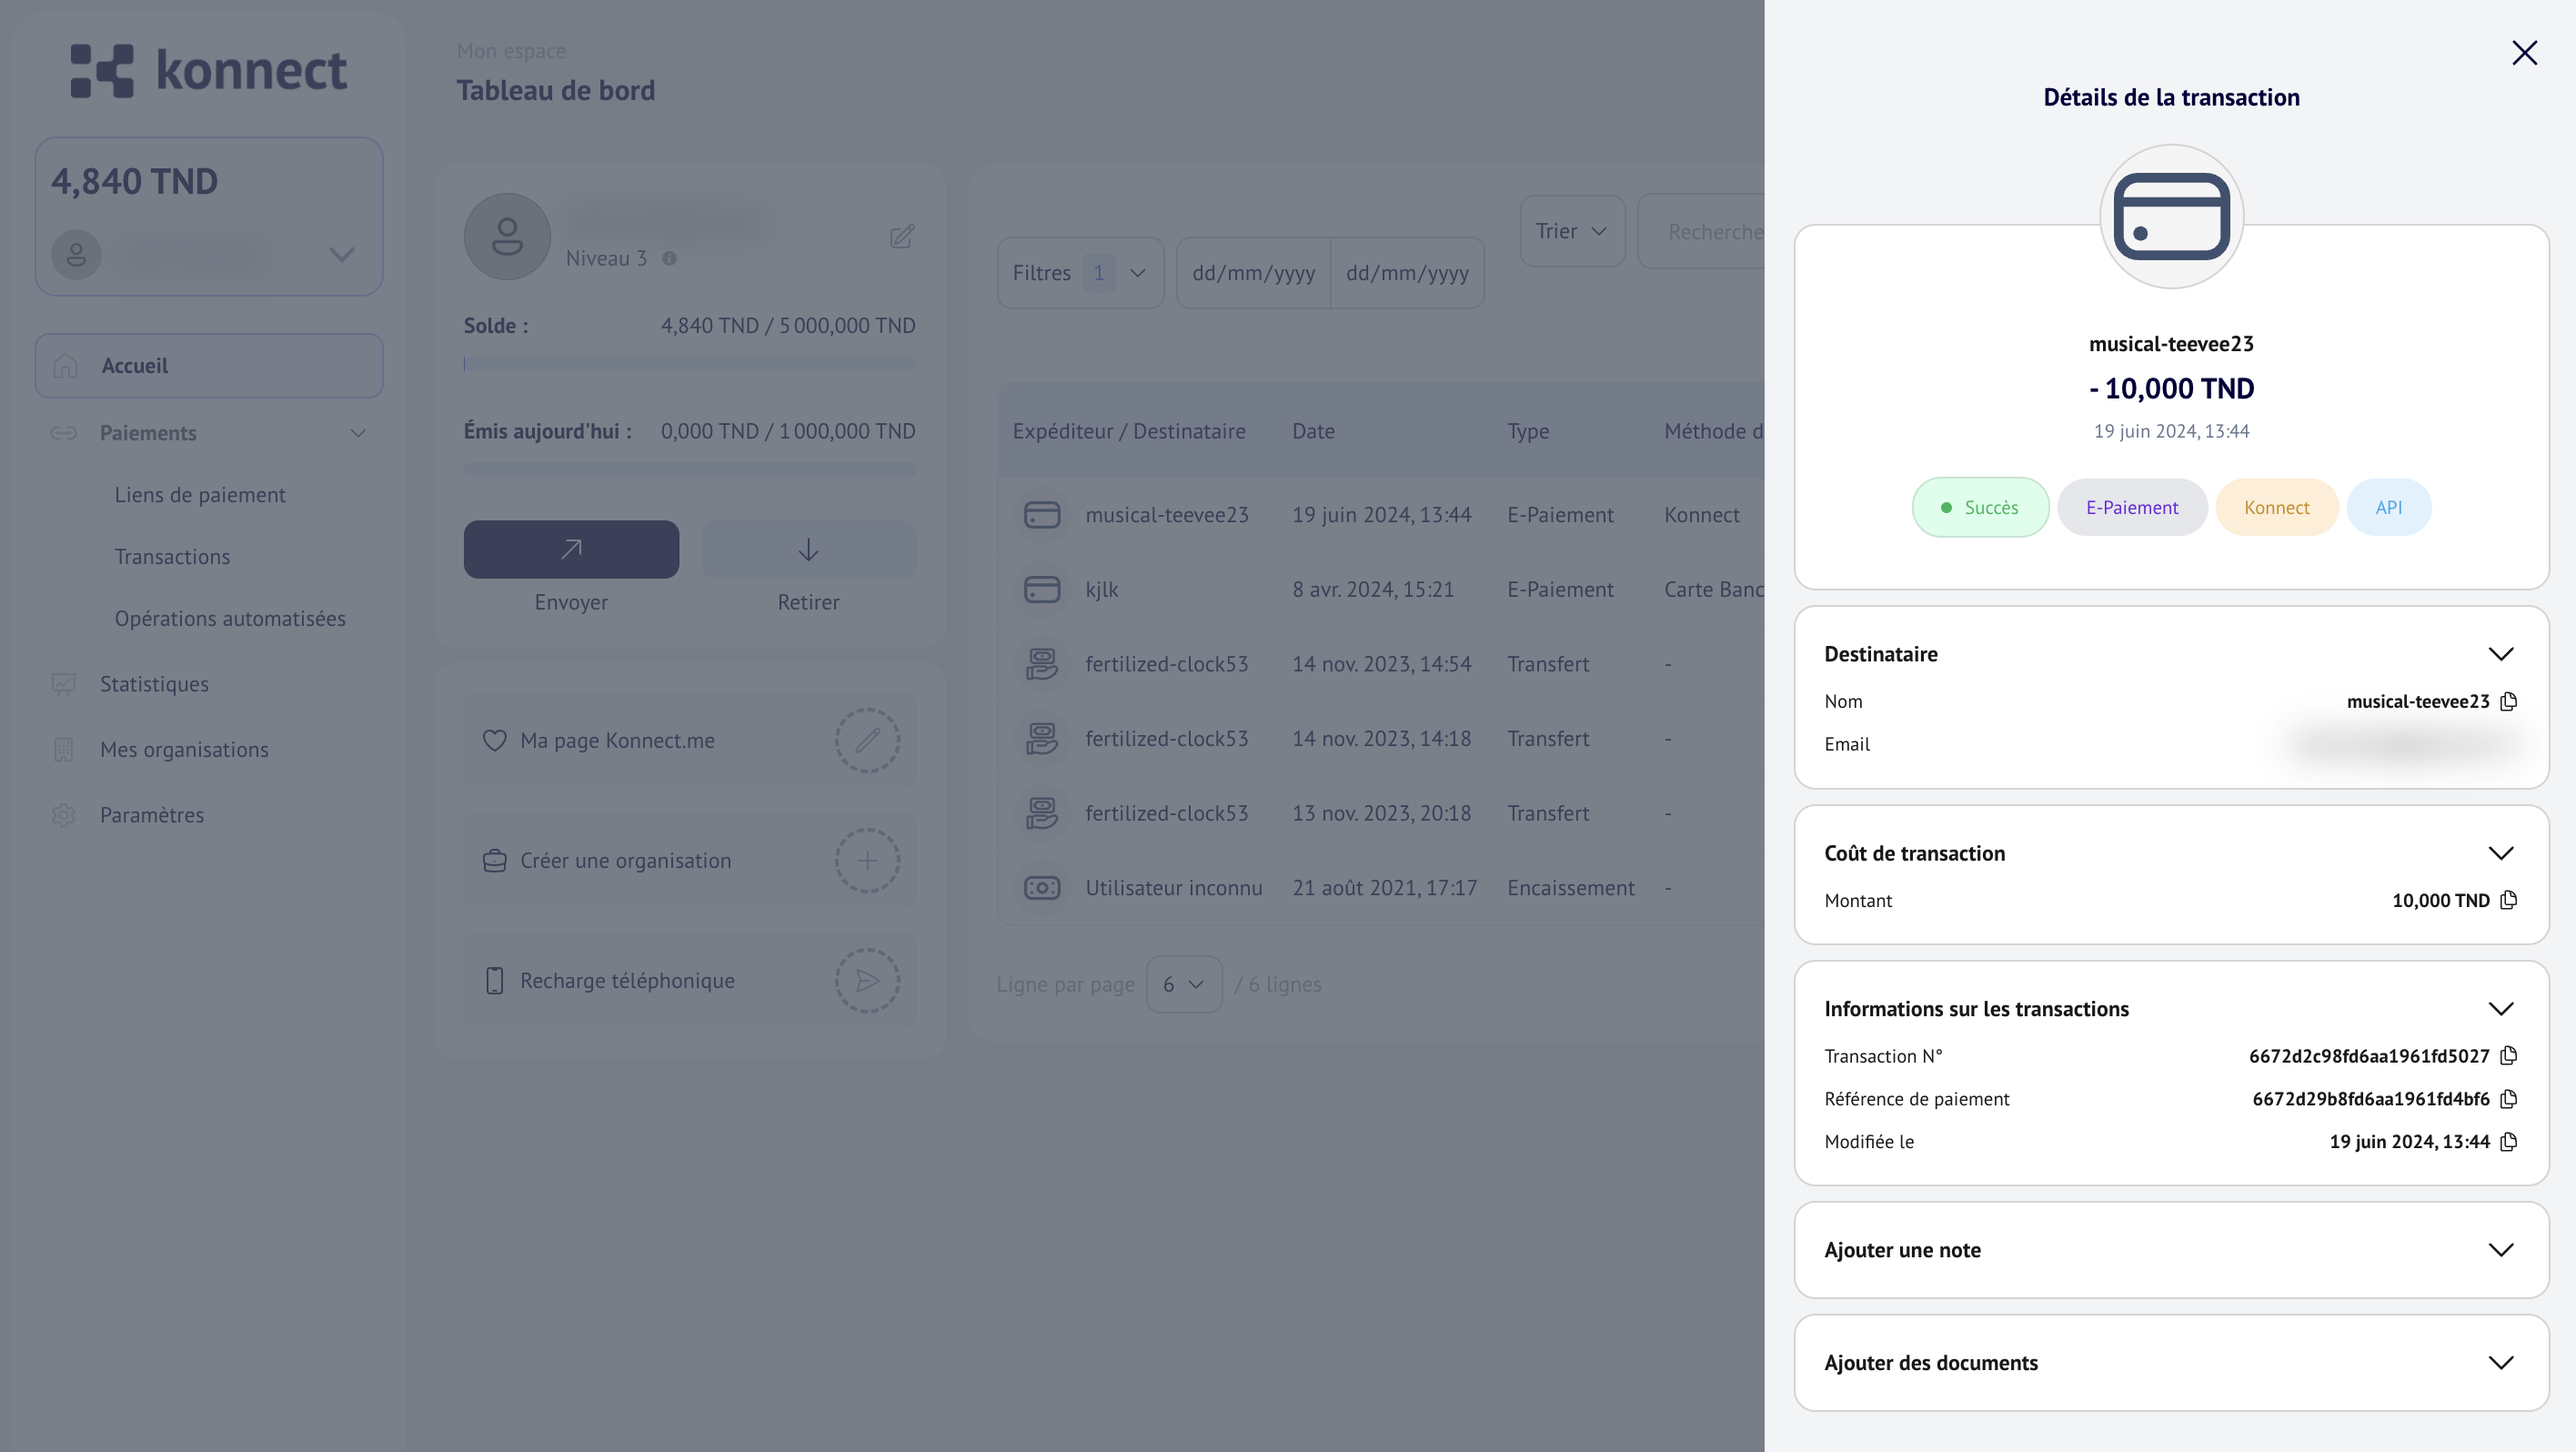The width and height of the screenshot is (2576, 1452).
Task: Copy the Montant 10,000 TND value
Action: click(x=2508, y=900)
